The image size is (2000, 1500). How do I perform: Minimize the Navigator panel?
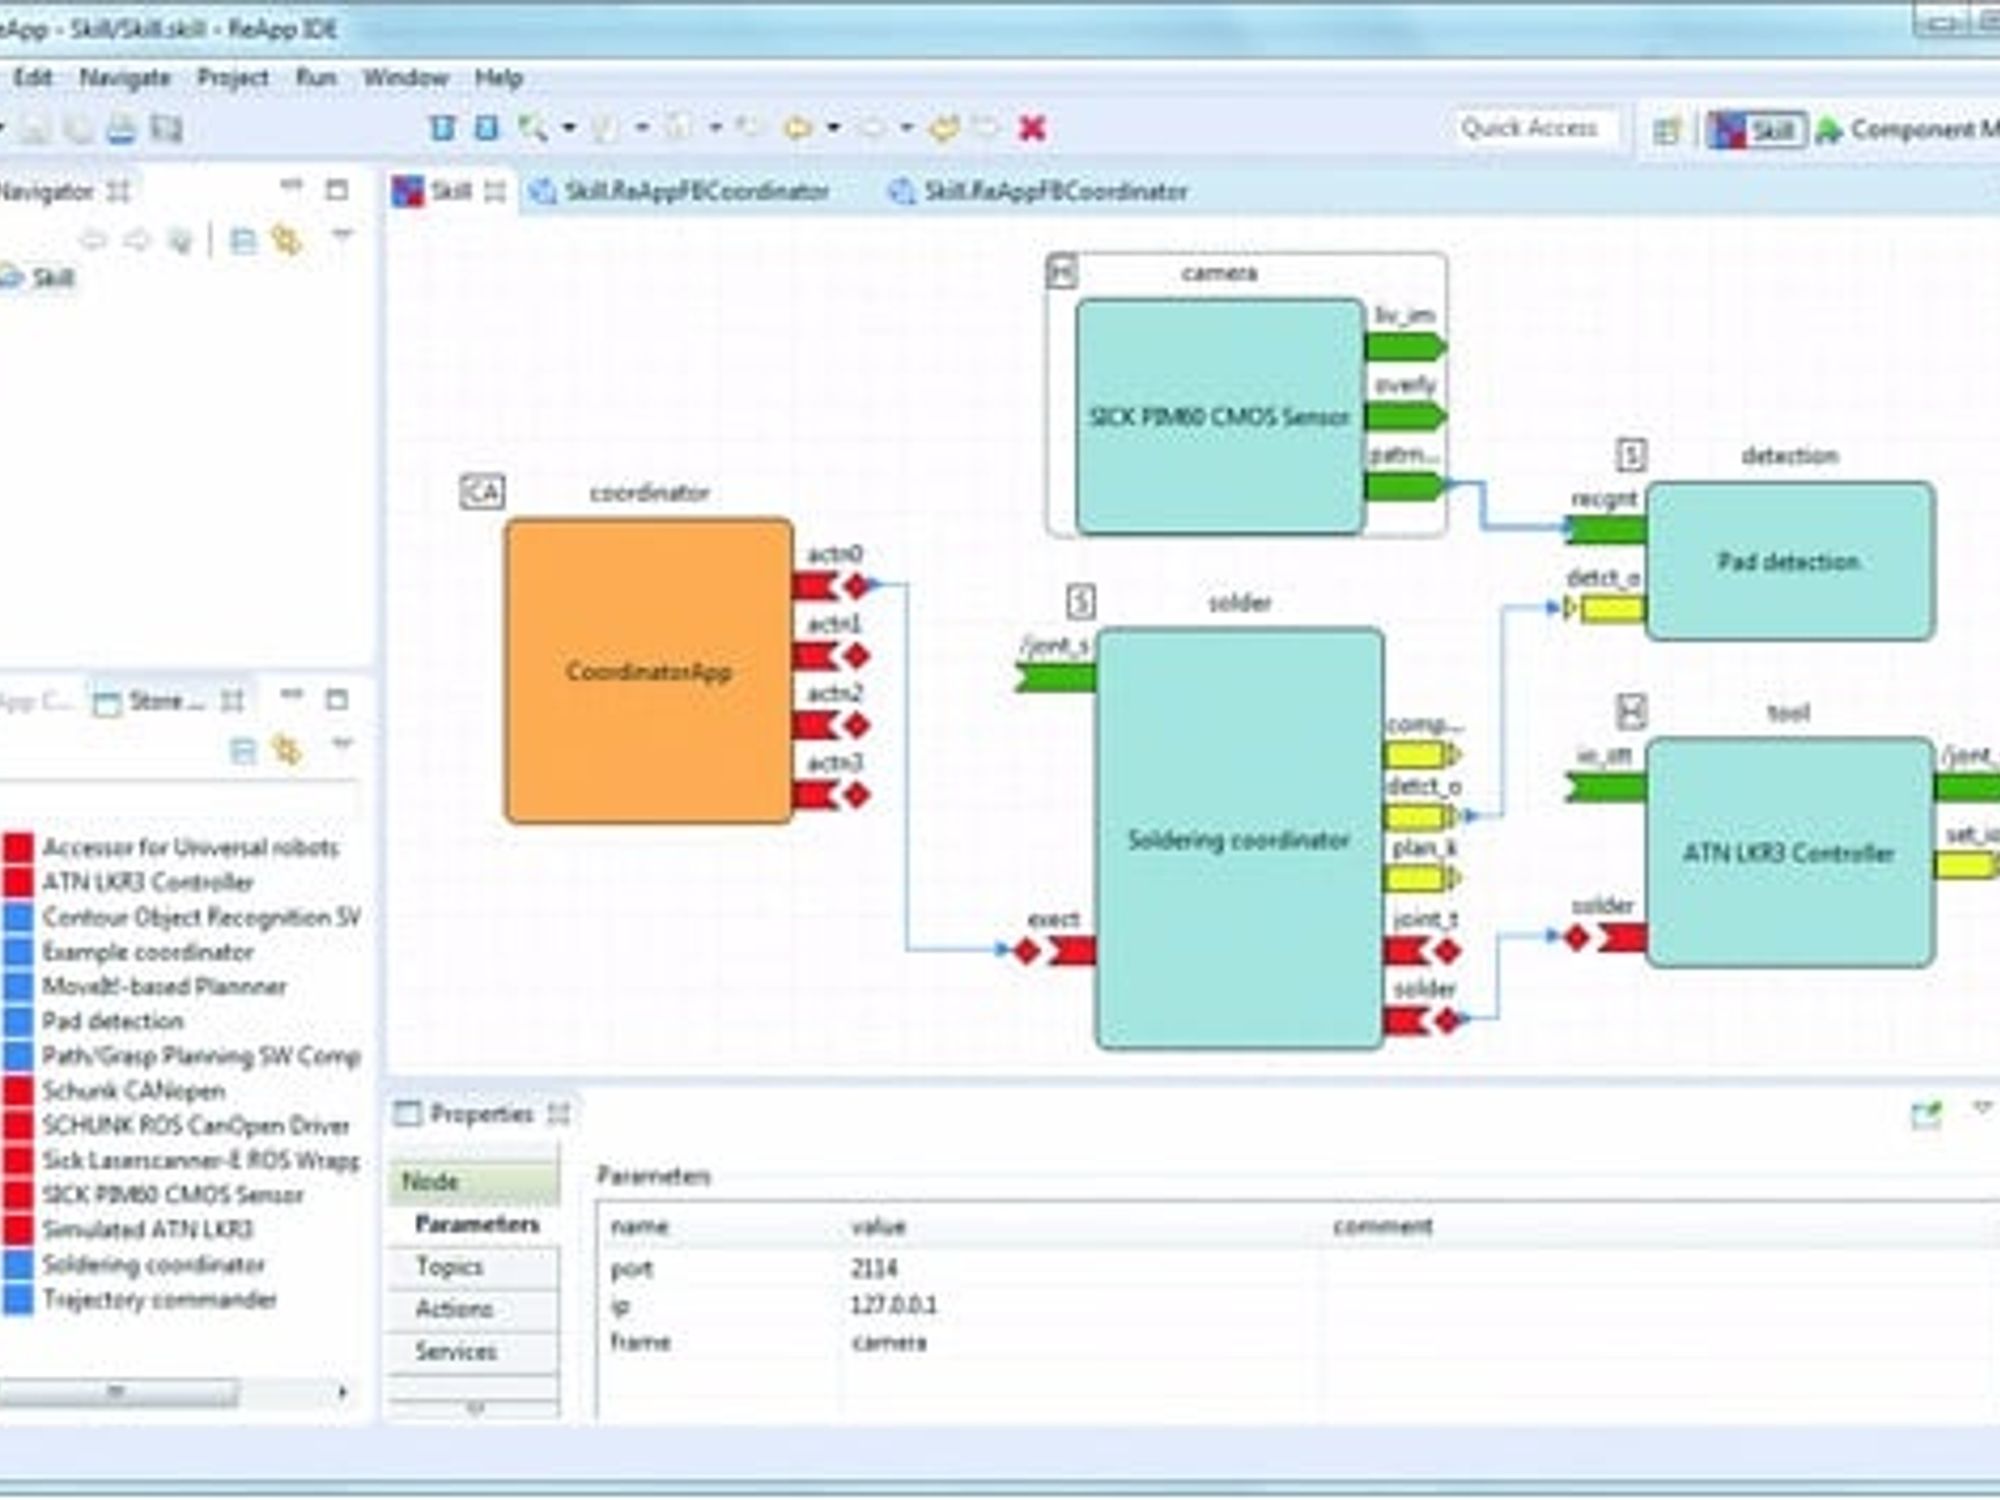coord(291,187)
